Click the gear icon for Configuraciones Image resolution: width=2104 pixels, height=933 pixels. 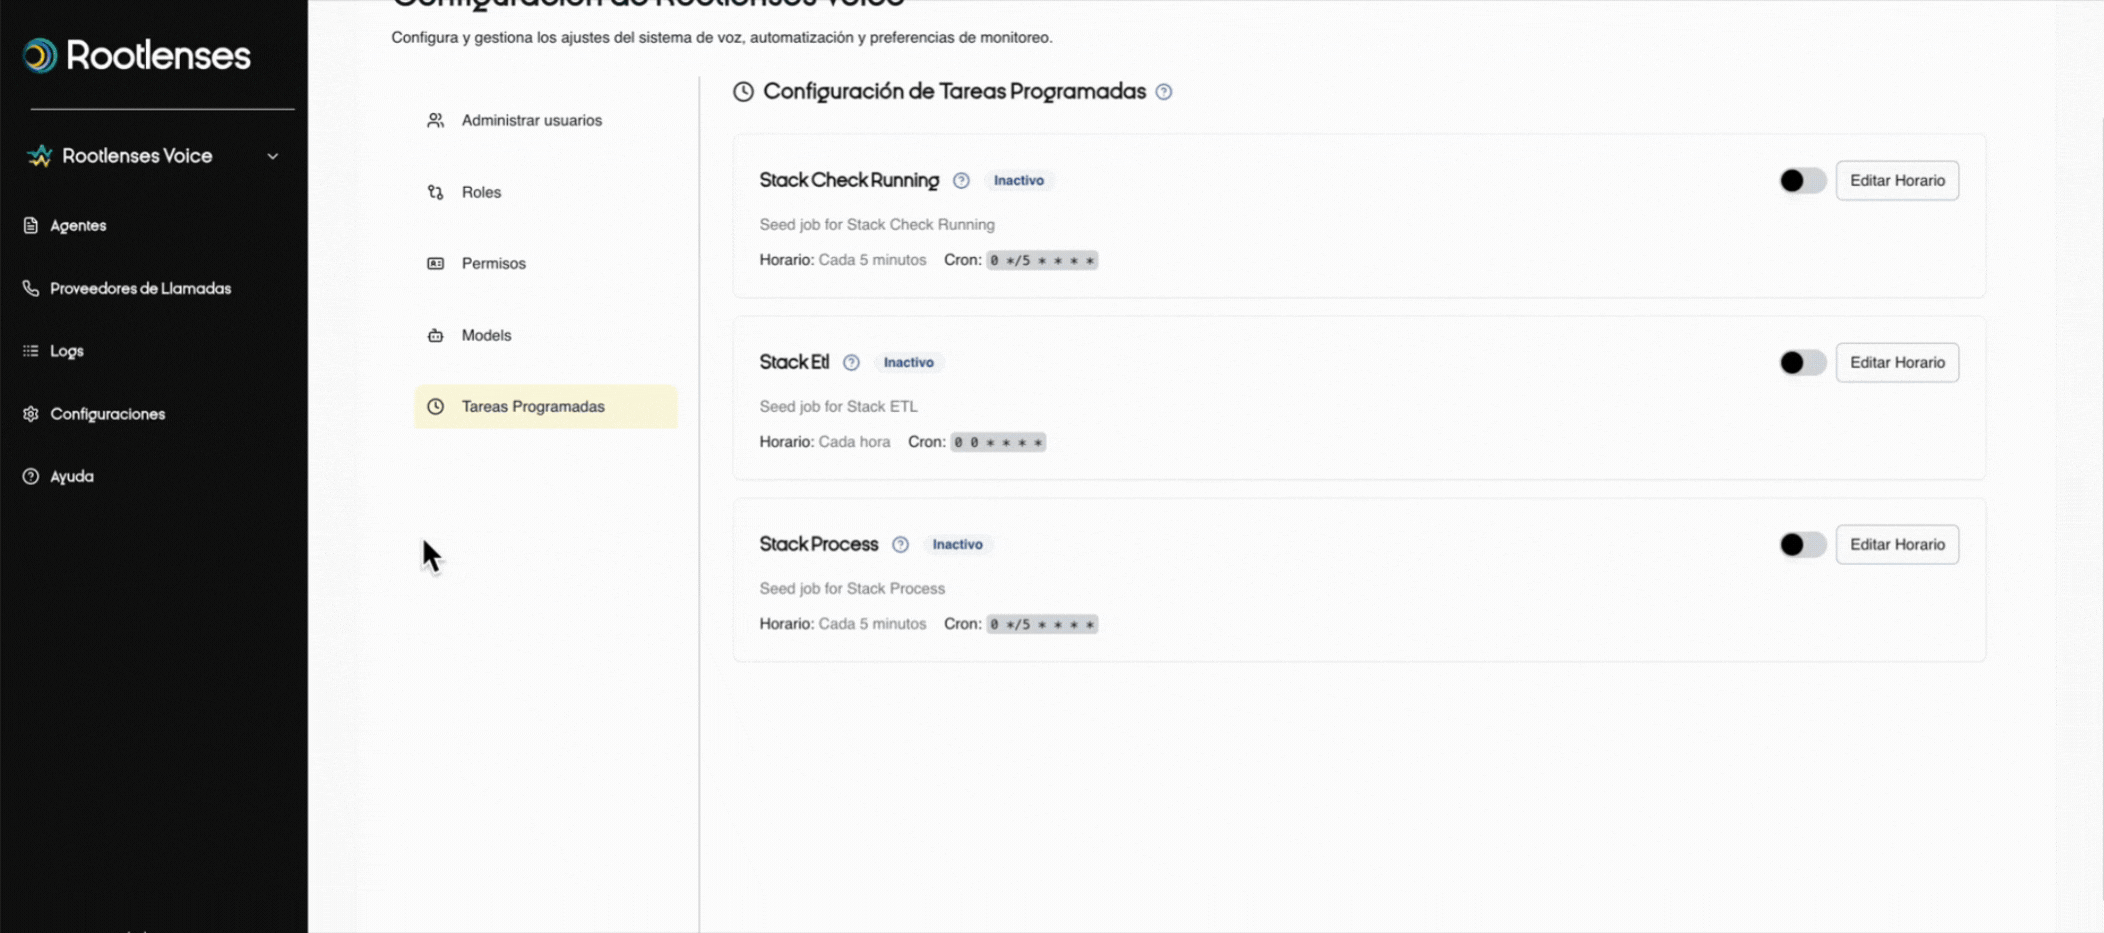tap(31, 414)
